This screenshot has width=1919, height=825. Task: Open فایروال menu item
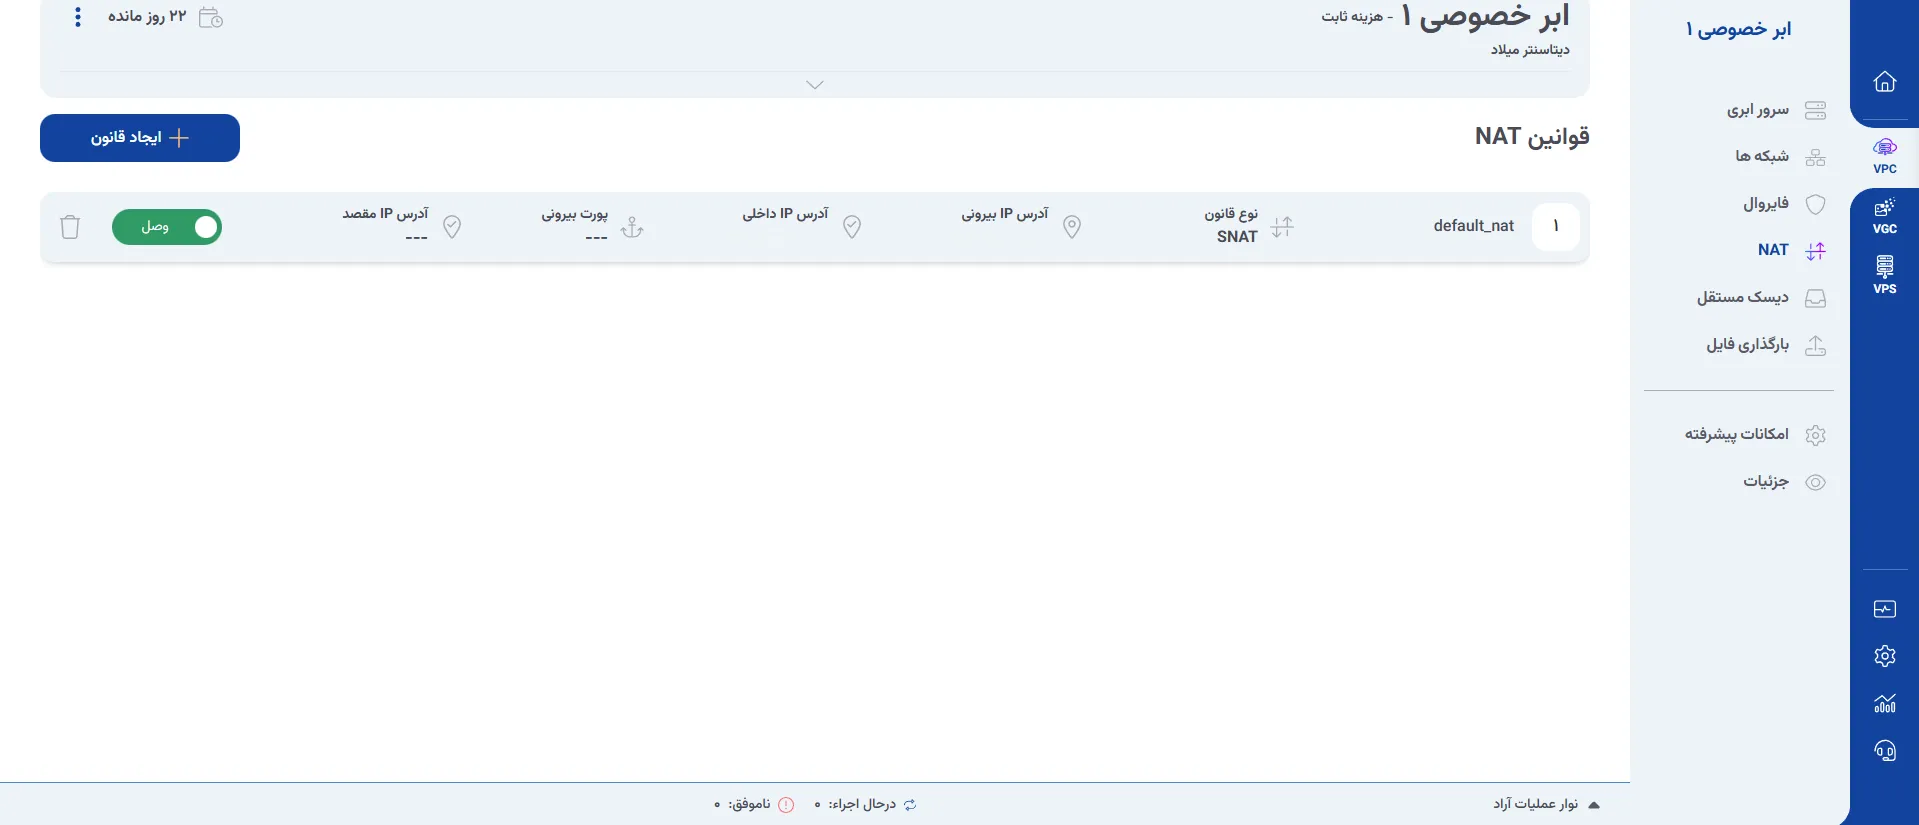[1785, 204]
